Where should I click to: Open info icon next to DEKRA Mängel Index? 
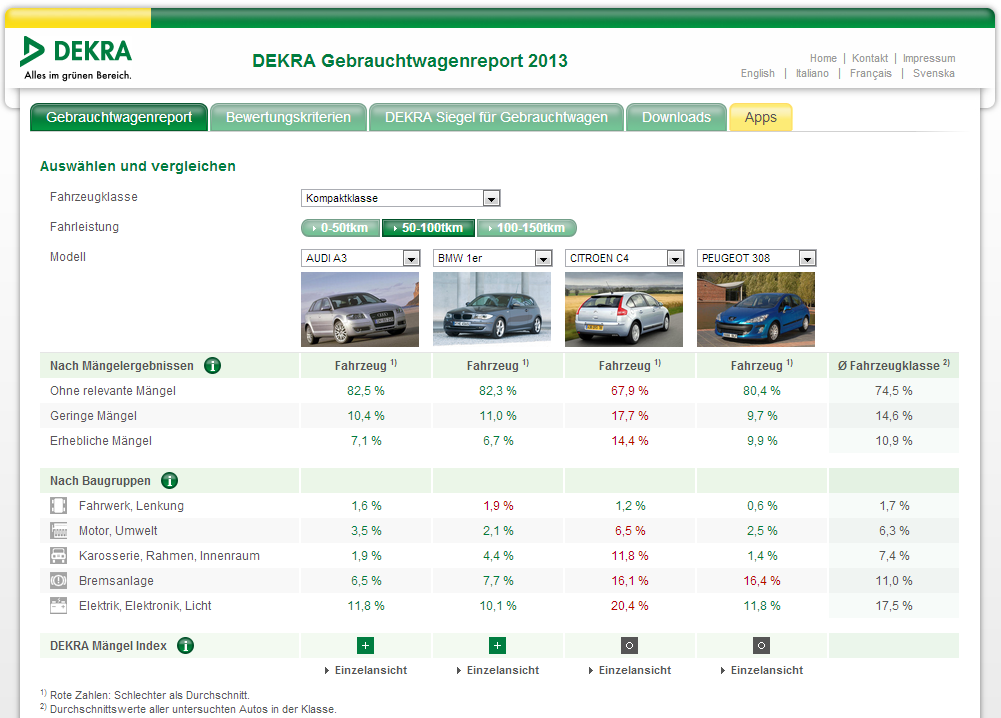tap(185, 646)
